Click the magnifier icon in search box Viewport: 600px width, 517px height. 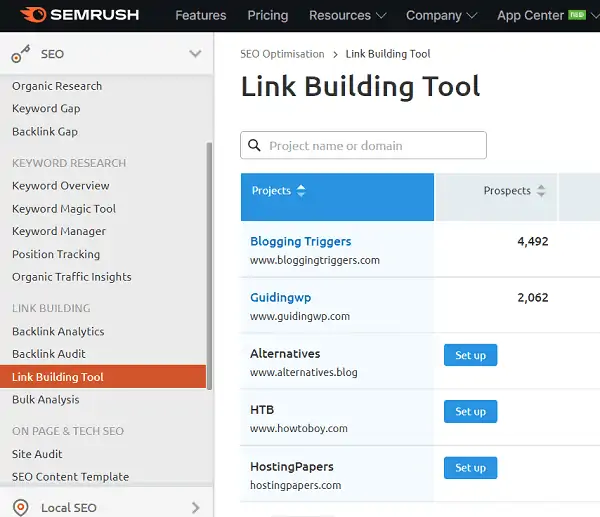(x=254, y=145)
